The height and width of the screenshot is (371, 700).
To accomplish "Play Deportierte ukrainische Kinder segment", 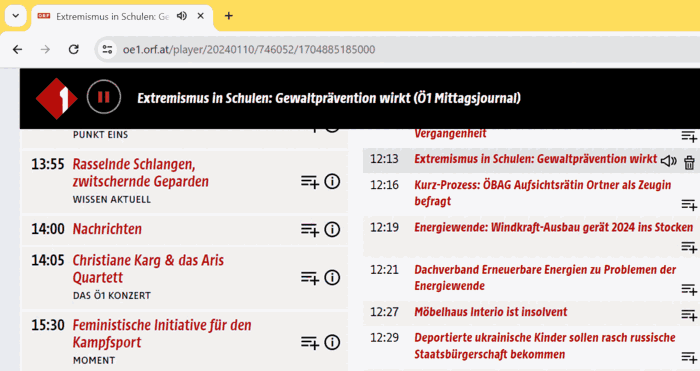I will coord(545,346).
